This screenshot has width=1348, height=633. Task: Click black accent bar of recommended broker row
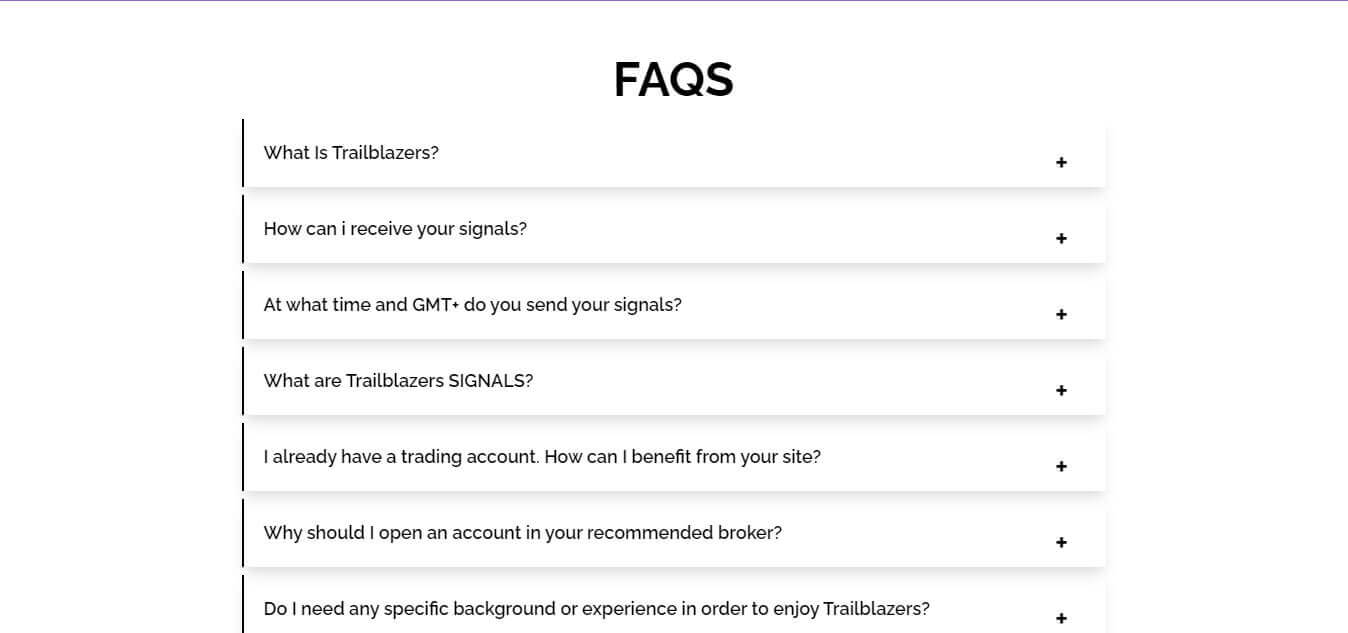[x=243, y=533]
